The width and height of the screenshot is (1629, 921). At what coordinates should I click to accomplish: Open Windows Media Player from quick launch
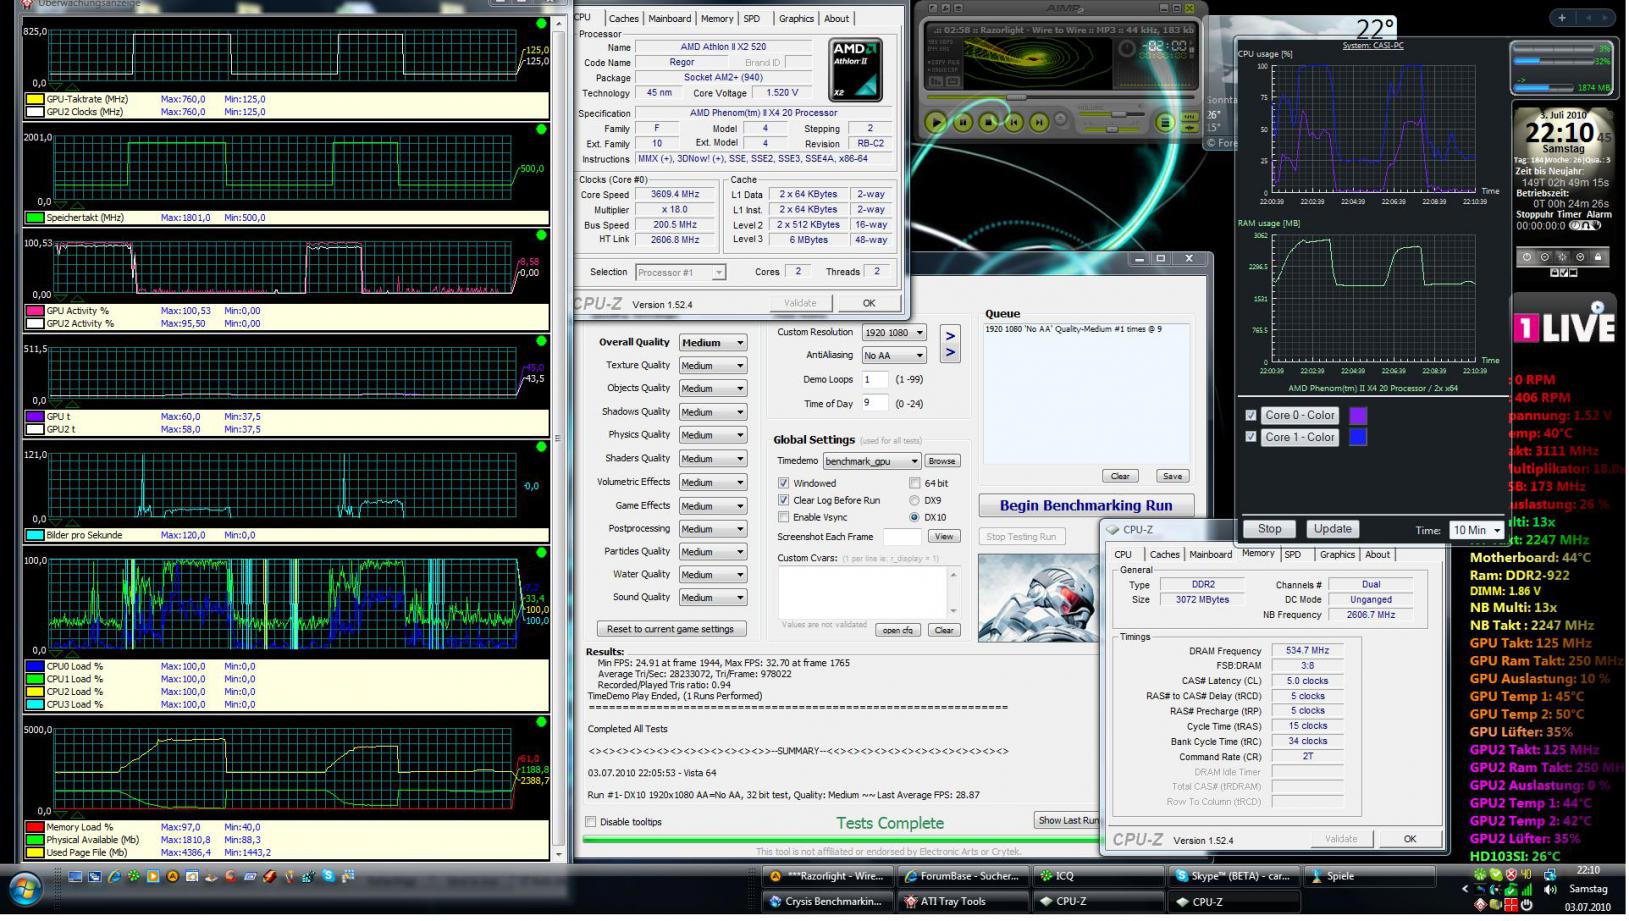(x=153, y=877)
